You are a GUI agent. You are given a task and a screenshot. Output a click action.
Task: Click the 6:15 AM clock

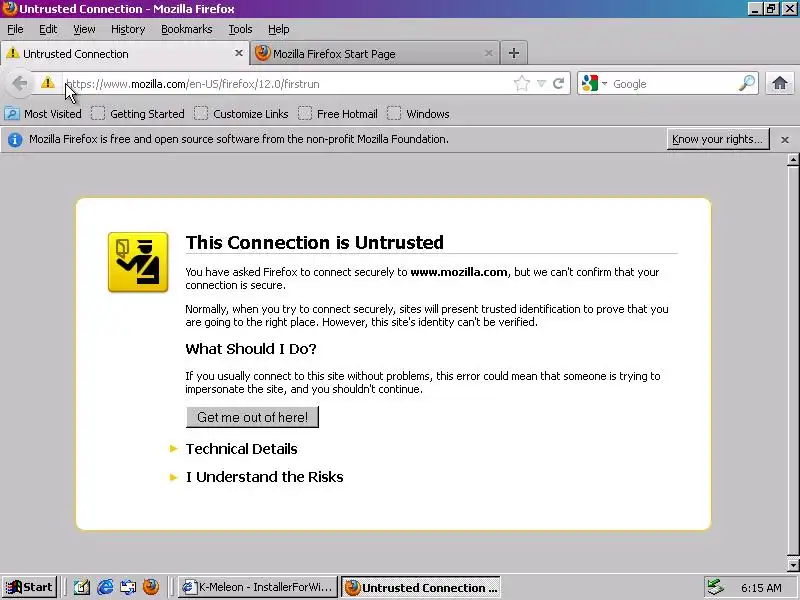[761, 588]
